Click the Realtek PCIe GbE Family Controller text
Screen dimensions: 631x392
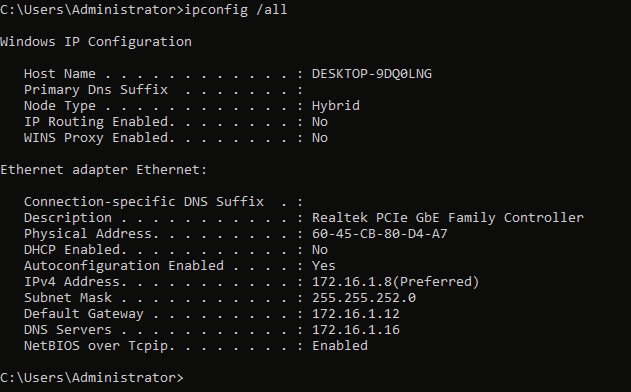(447, 218)
